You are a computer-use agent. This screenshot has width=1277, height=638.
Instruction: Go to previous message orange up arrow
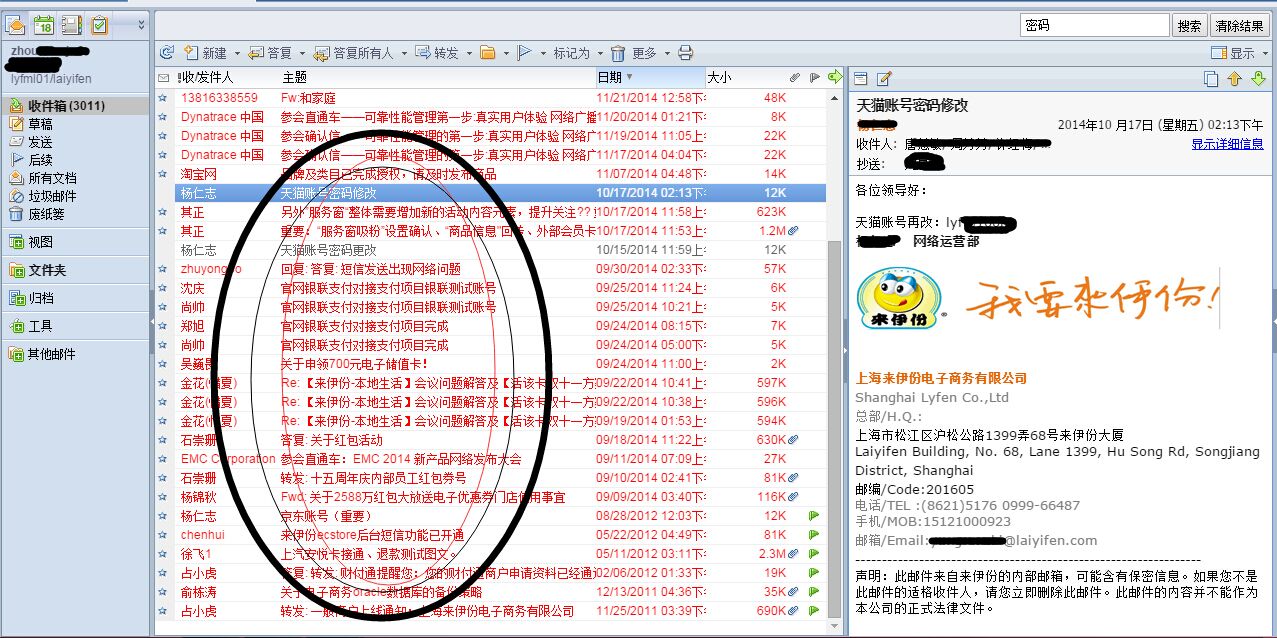tap(1234, 79)
